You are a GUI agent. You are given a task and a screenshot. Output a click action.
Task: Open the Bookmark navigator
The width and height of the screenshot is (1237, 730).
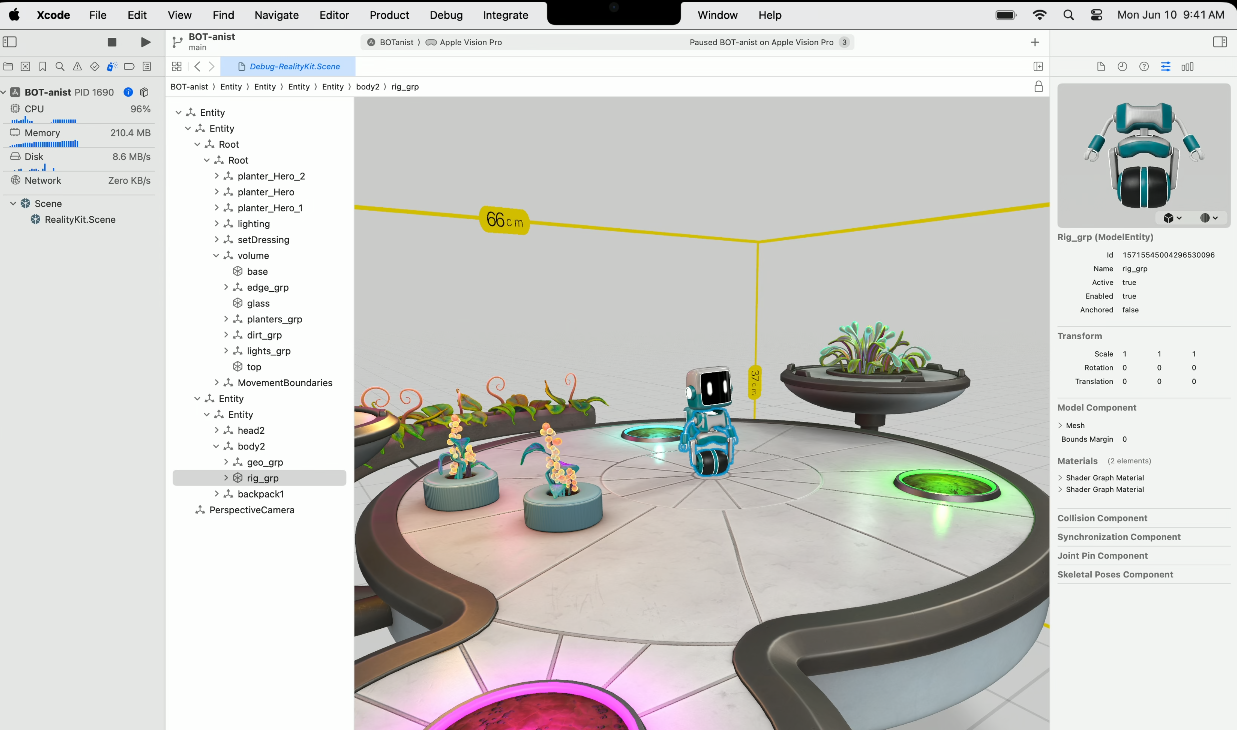tap(42, 67)
